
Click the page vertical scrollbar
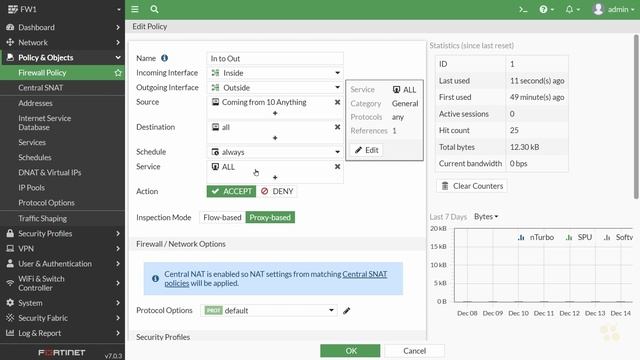(x=636, y=116)
